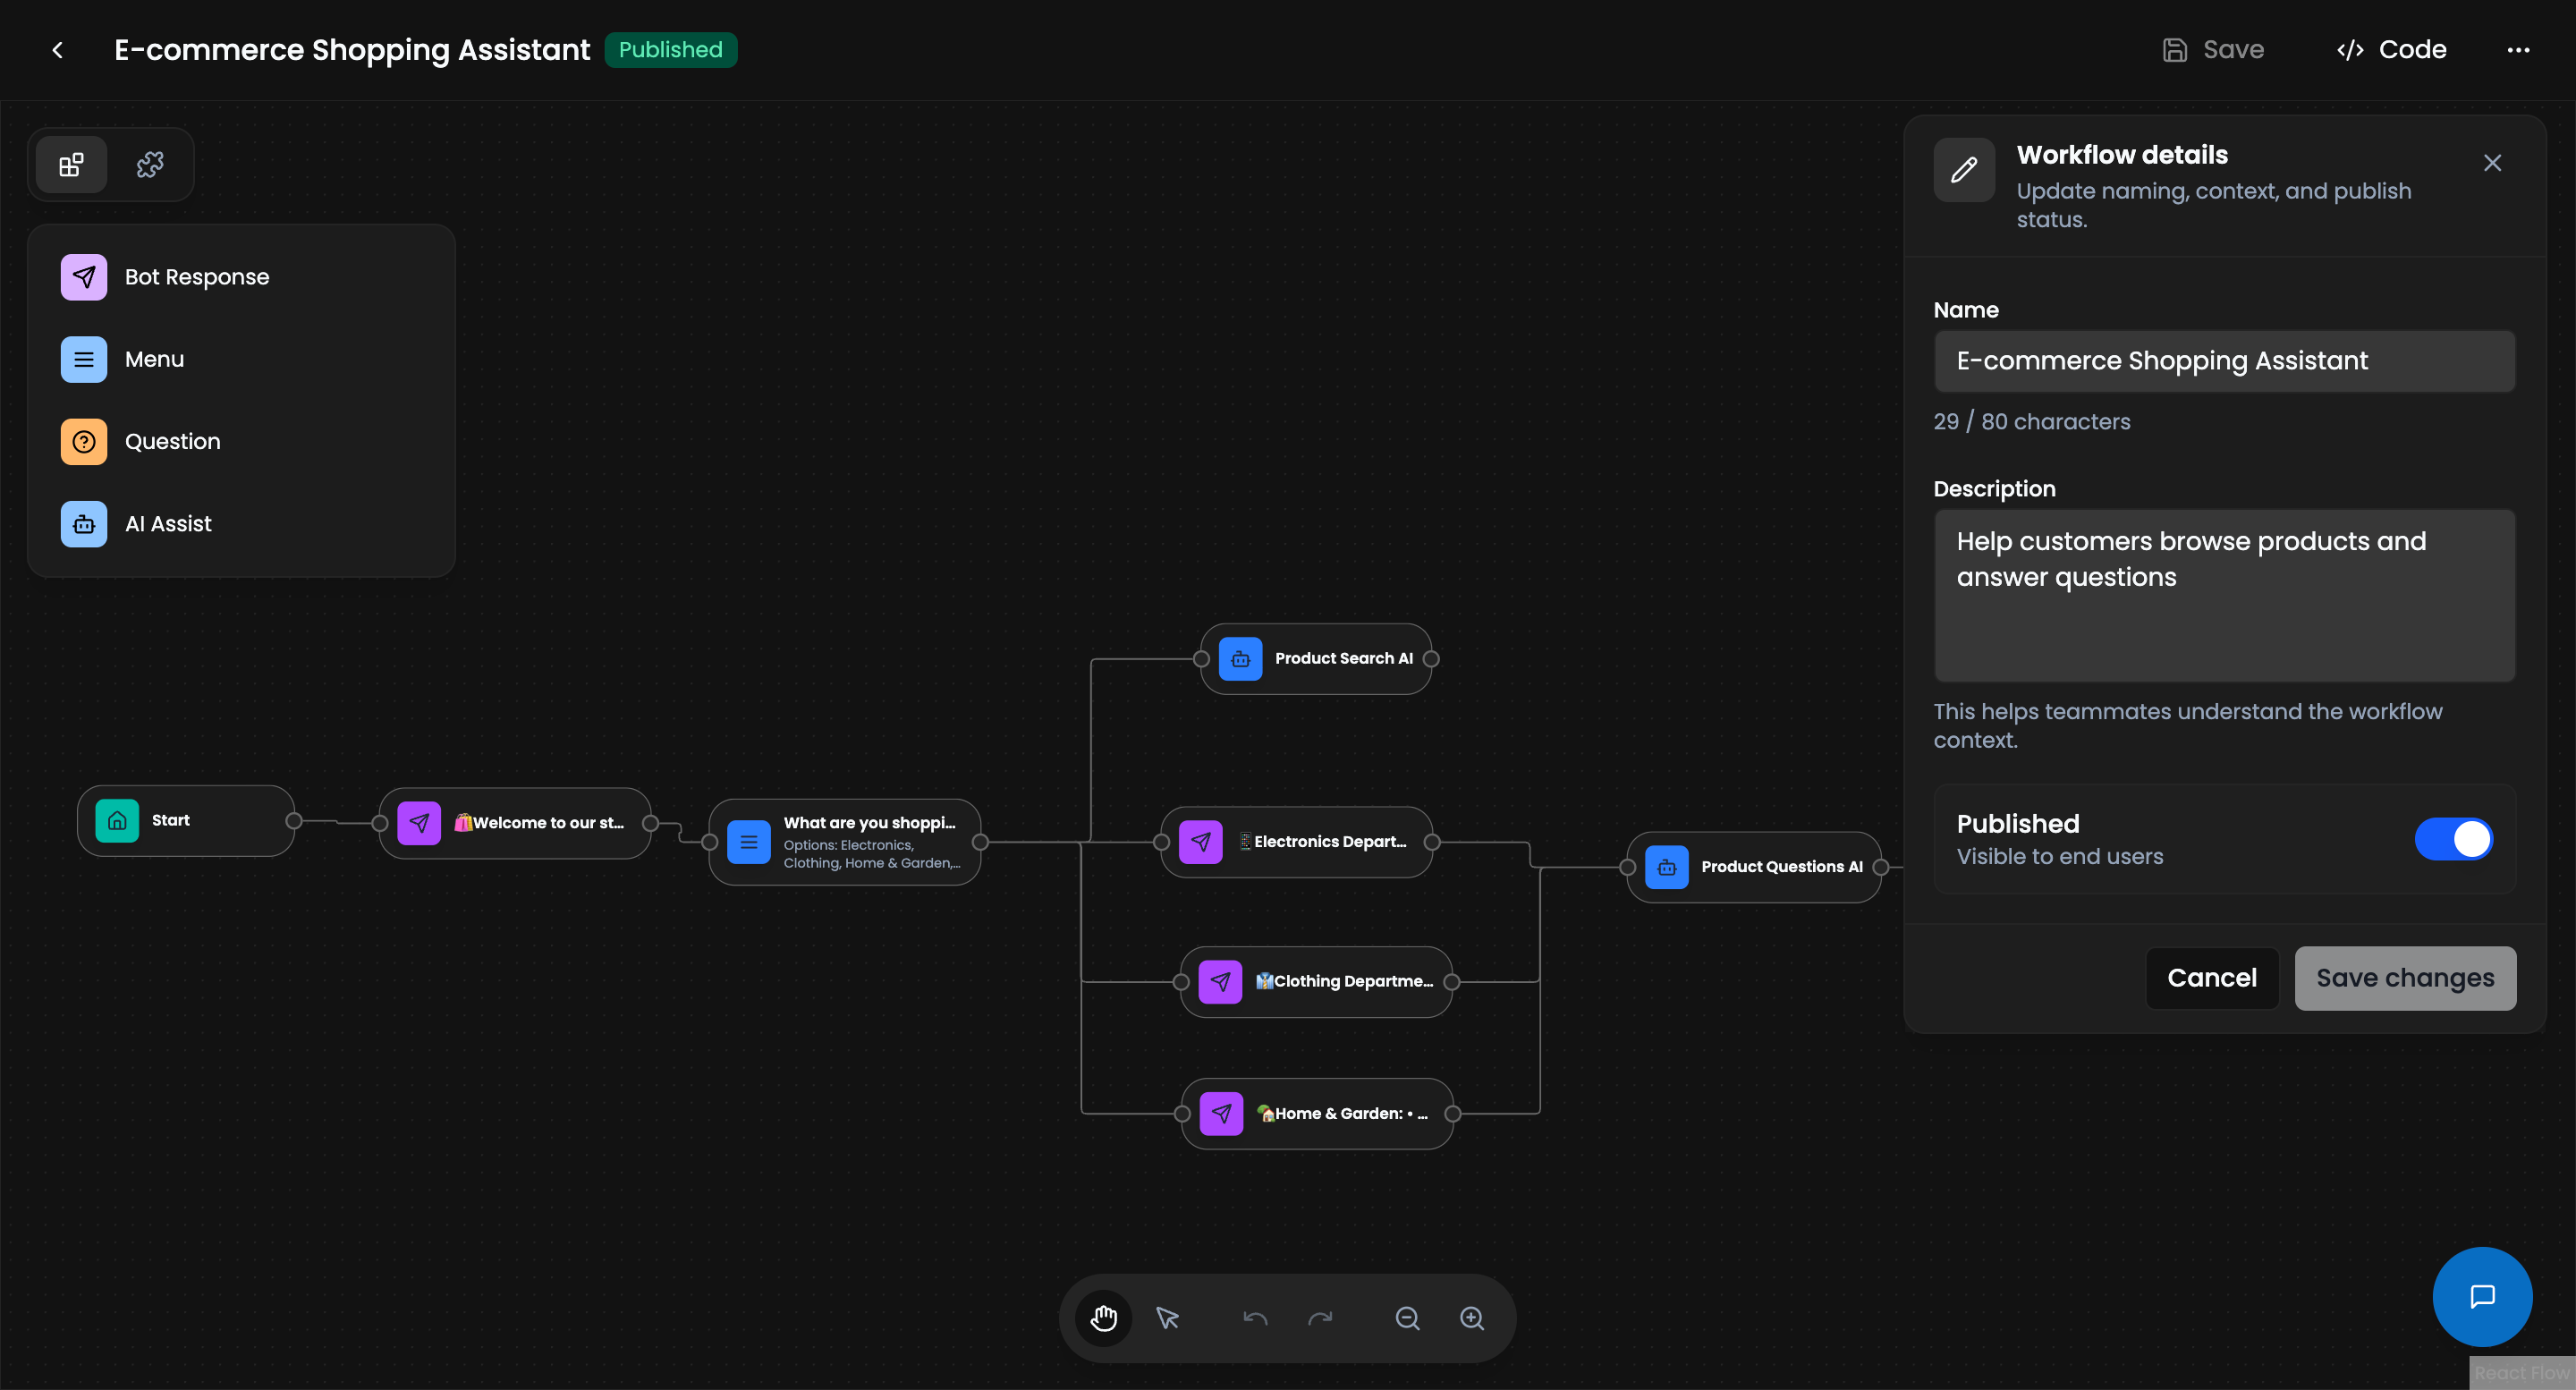The height and width of the screenshot is (1390, 2576).
Task: Select the Question node type
Action: point(172,441)
